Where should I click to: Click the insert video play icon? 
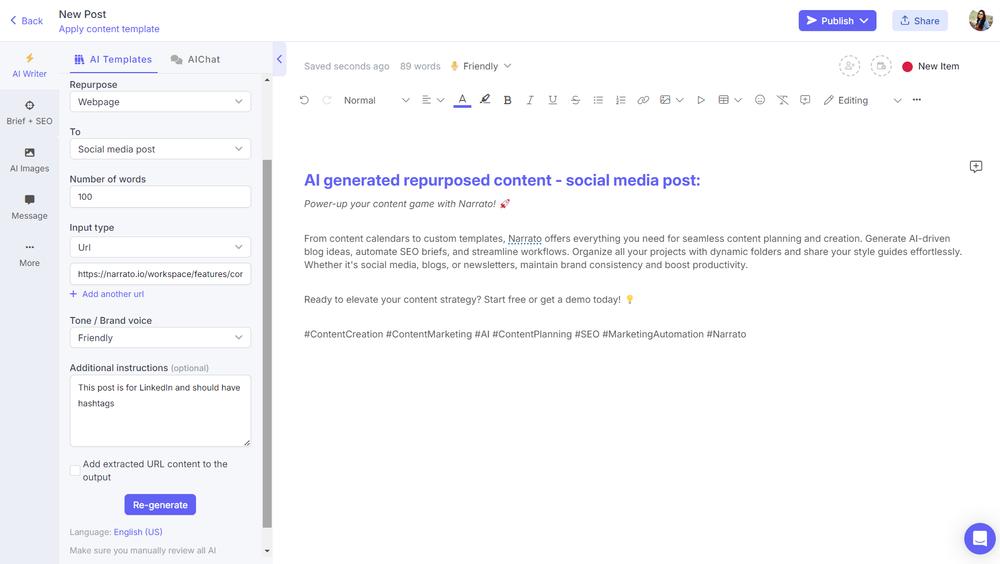(701, 100)
